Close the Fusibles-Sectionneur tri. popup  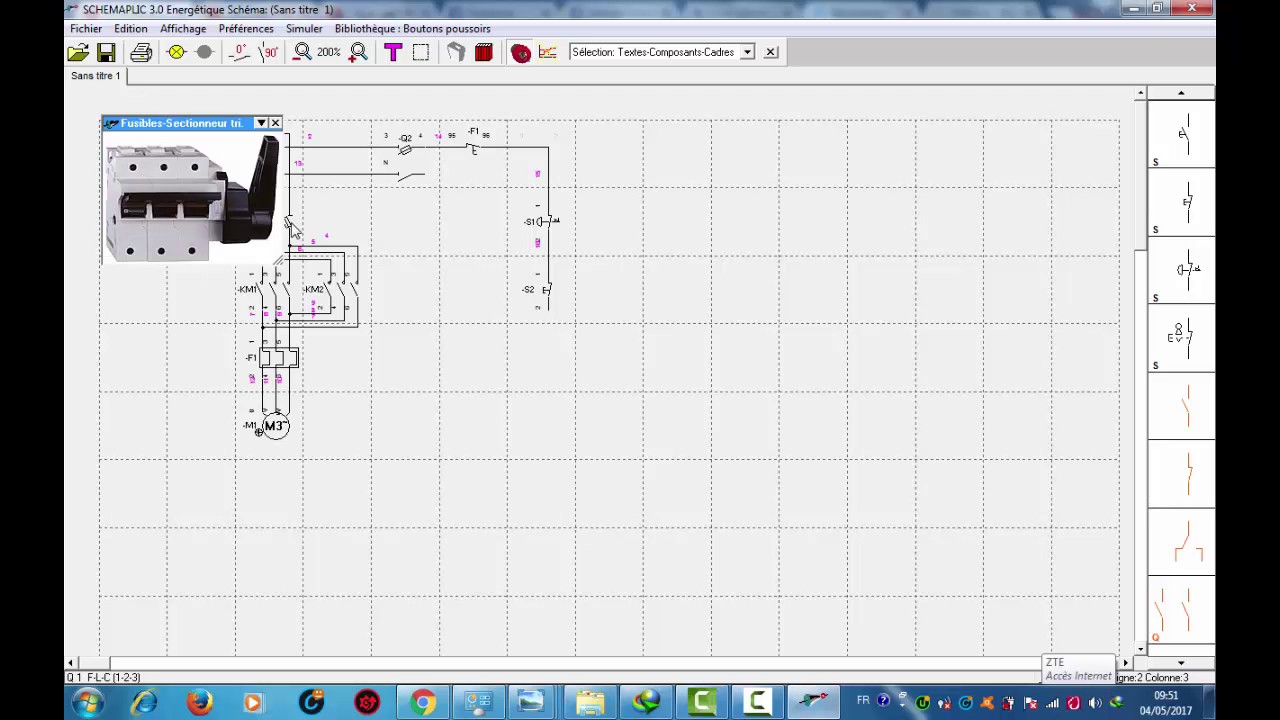pyautogui.click(x=275, y=123)
